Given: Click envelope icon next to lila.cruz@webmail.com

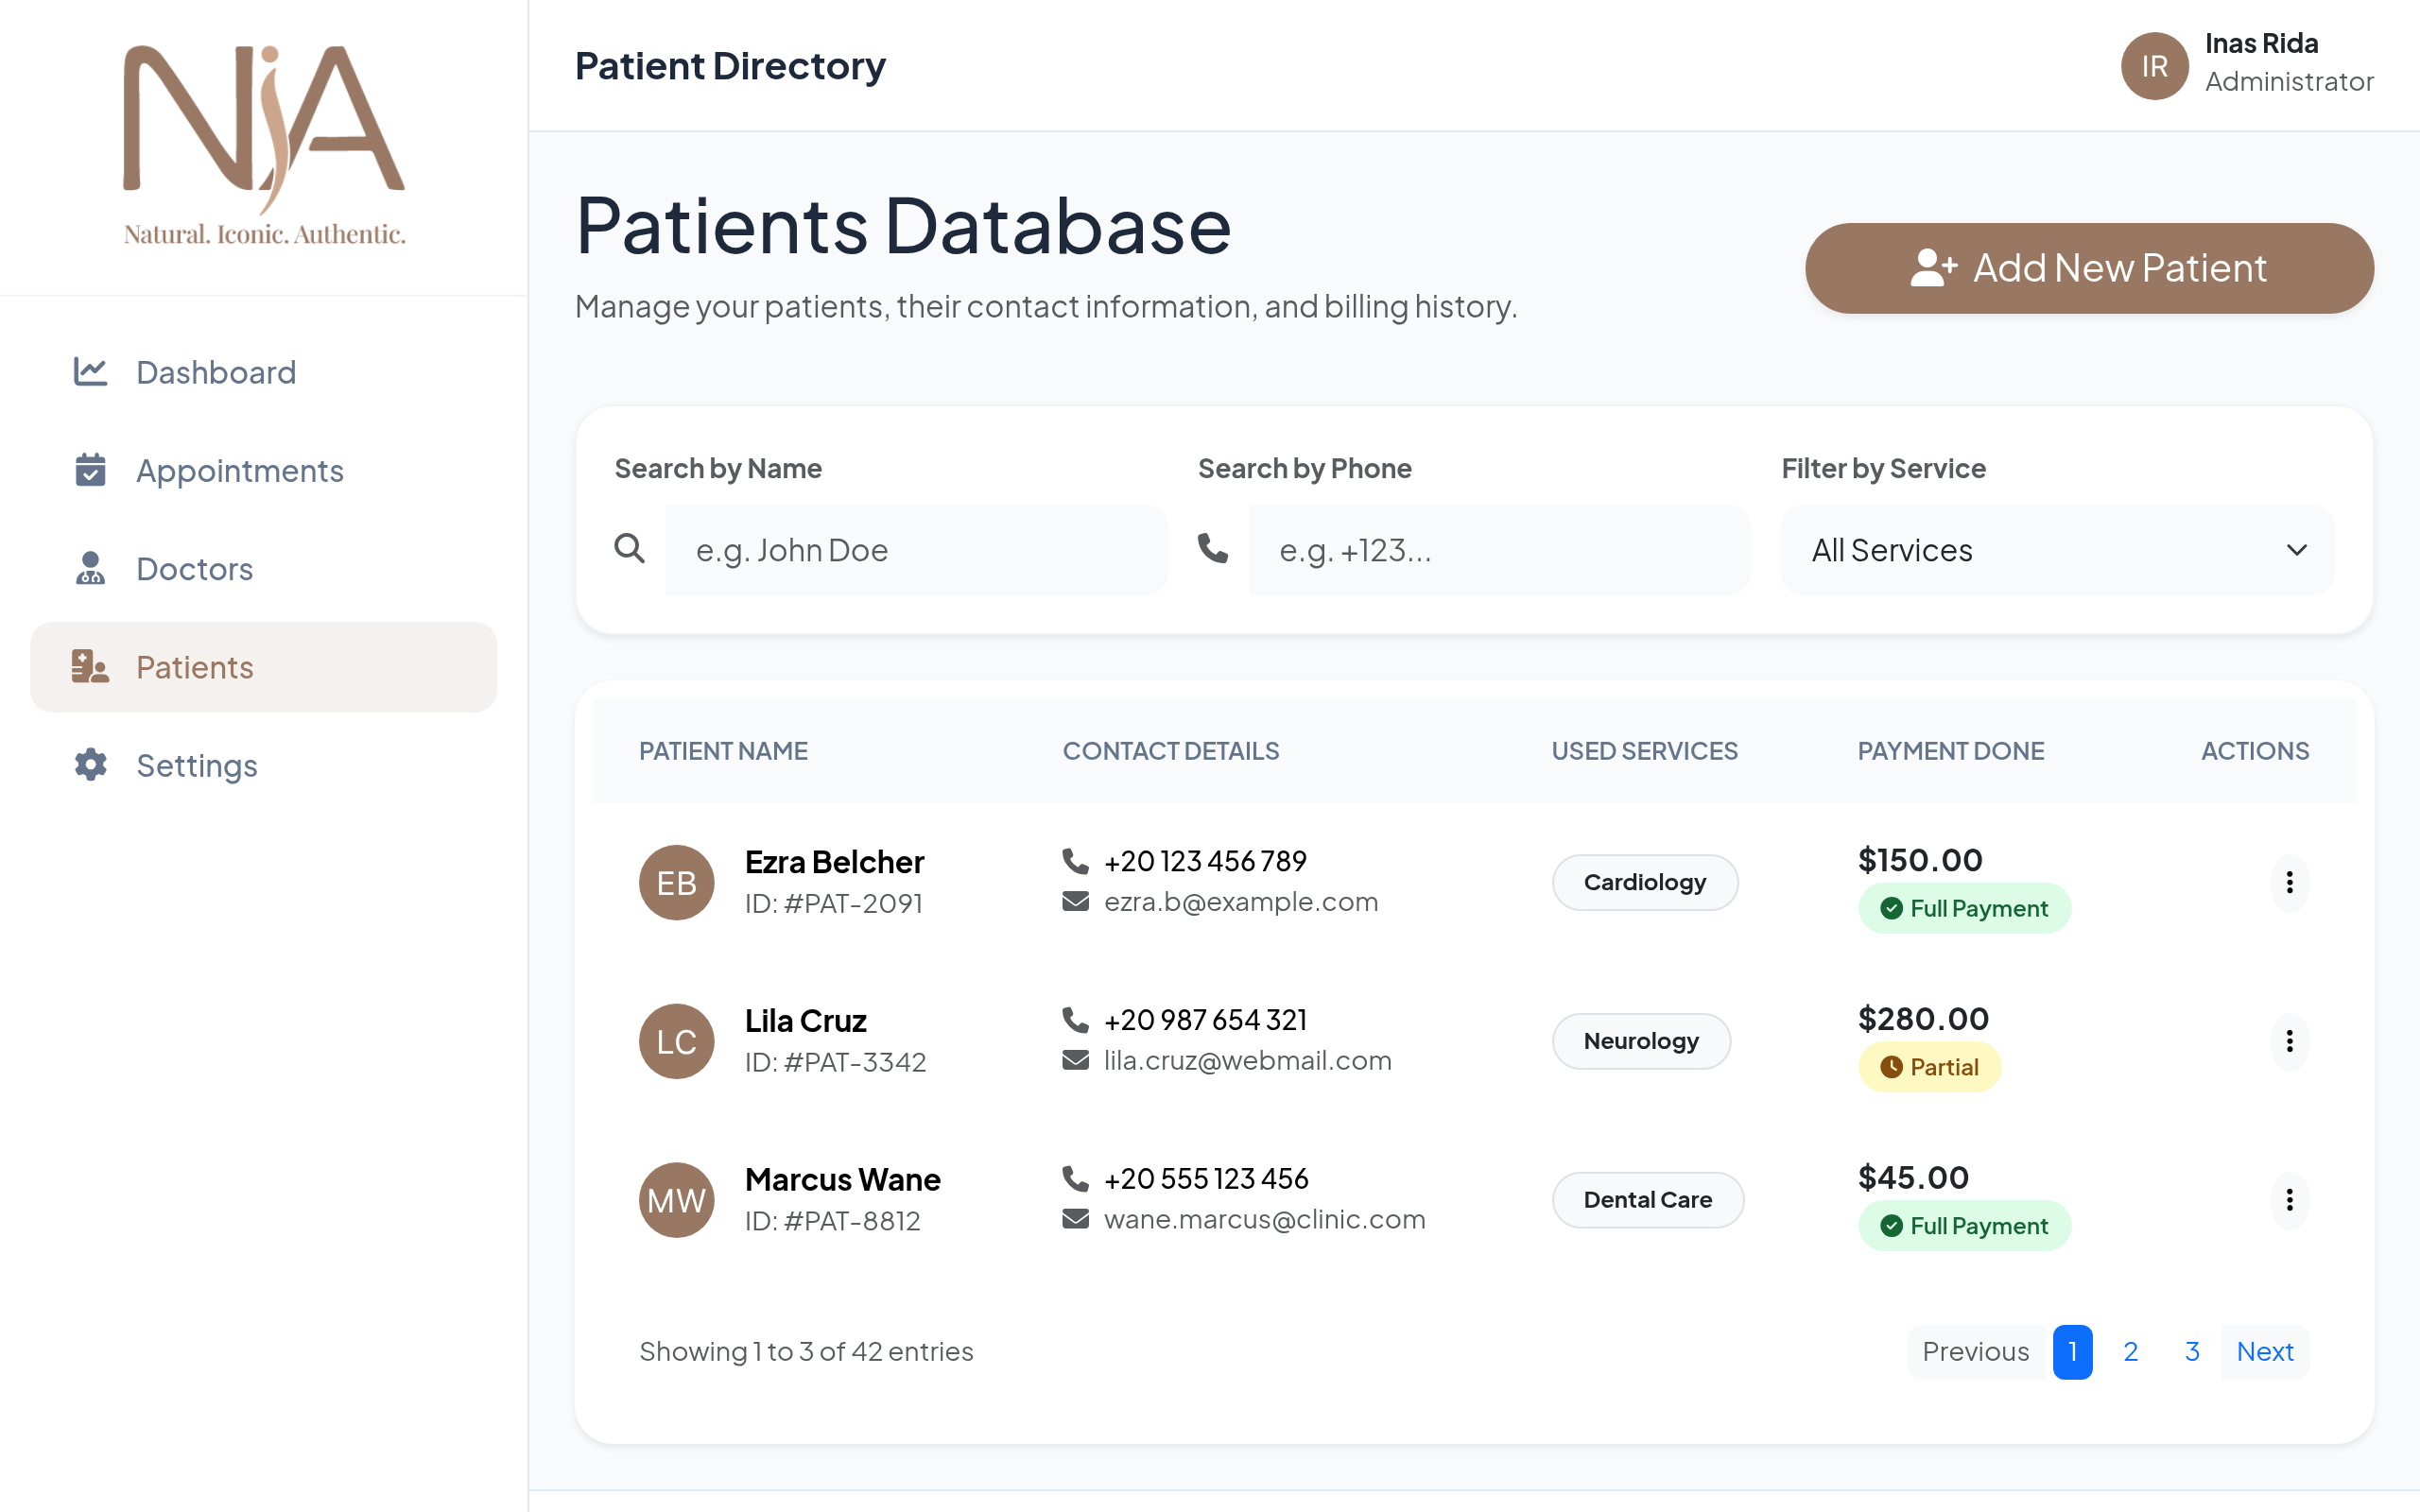Looking at the screenshot, I should (1075, 1060).
